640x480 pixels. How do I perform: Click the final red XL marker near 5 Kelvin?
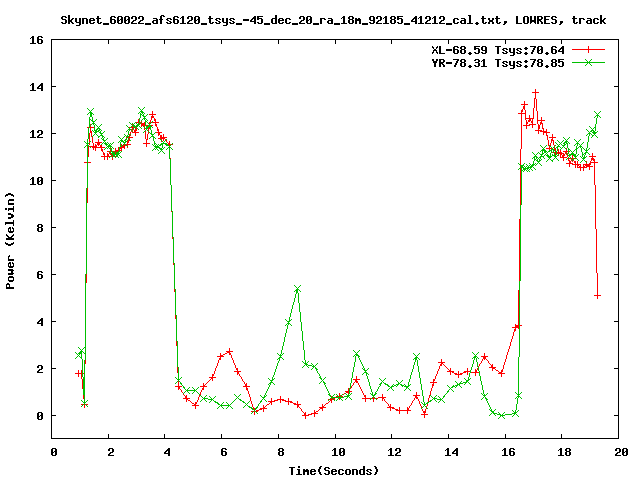point(597,296)
